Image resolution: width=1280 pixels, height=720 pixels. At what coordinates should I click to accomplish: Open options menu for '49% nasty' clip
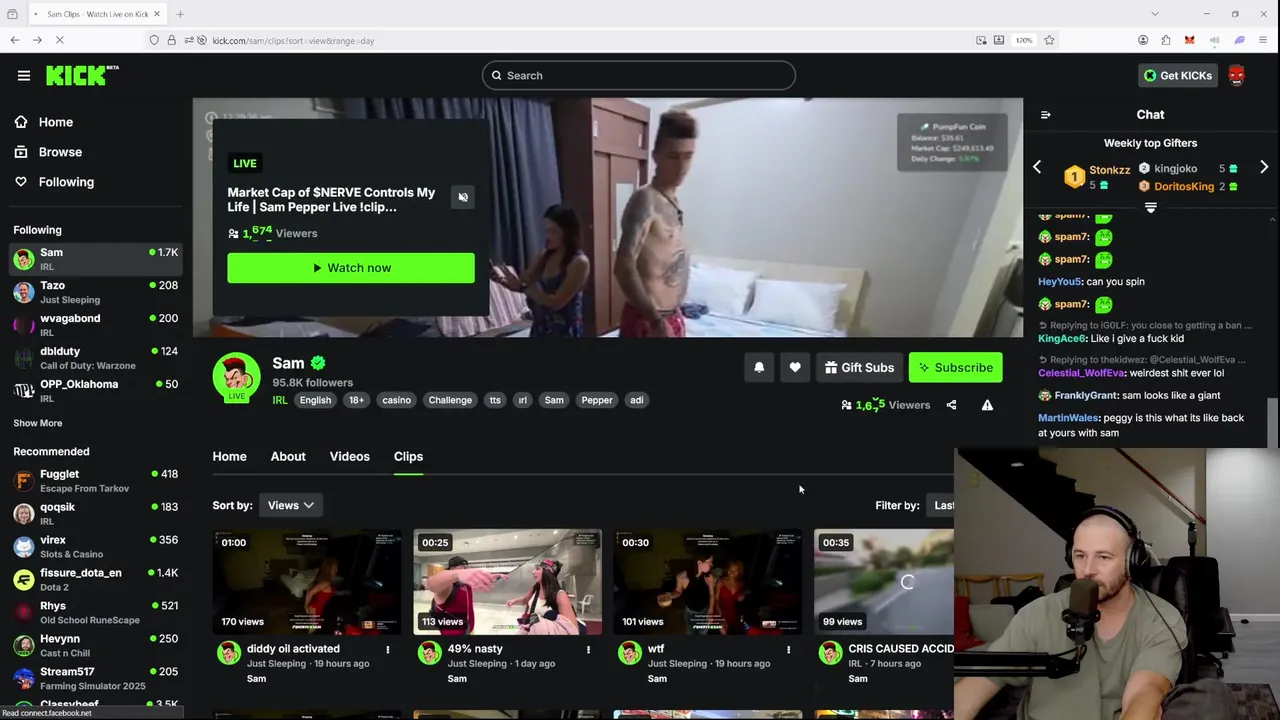588,650
